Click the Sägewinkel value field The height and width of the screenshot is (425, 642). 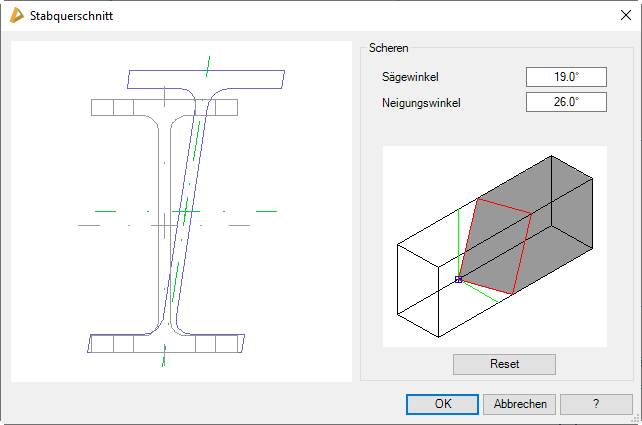[x=566, y=77]
